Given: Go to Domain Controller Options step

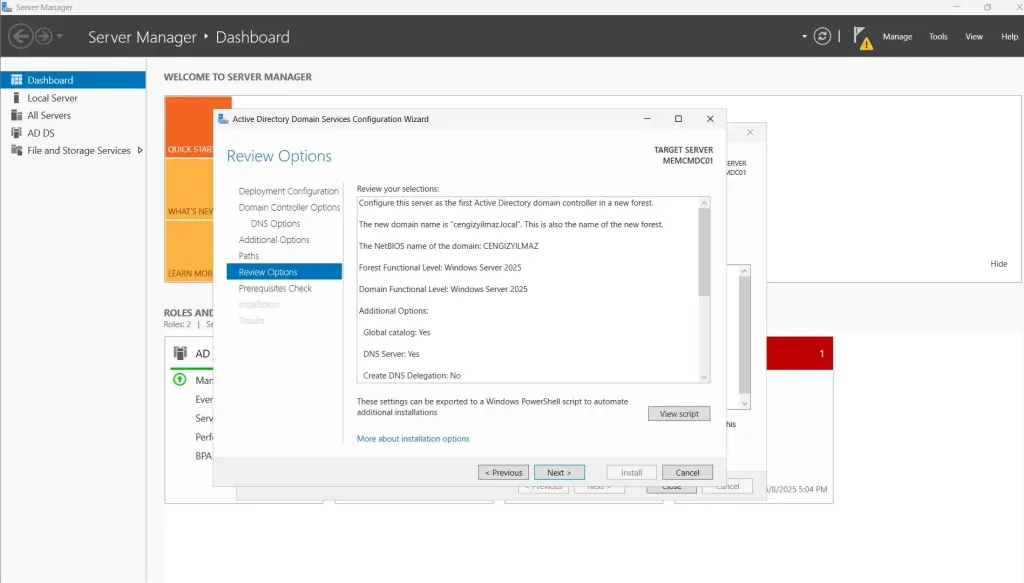Looking at the screenshot, I should tap(289, 208).
